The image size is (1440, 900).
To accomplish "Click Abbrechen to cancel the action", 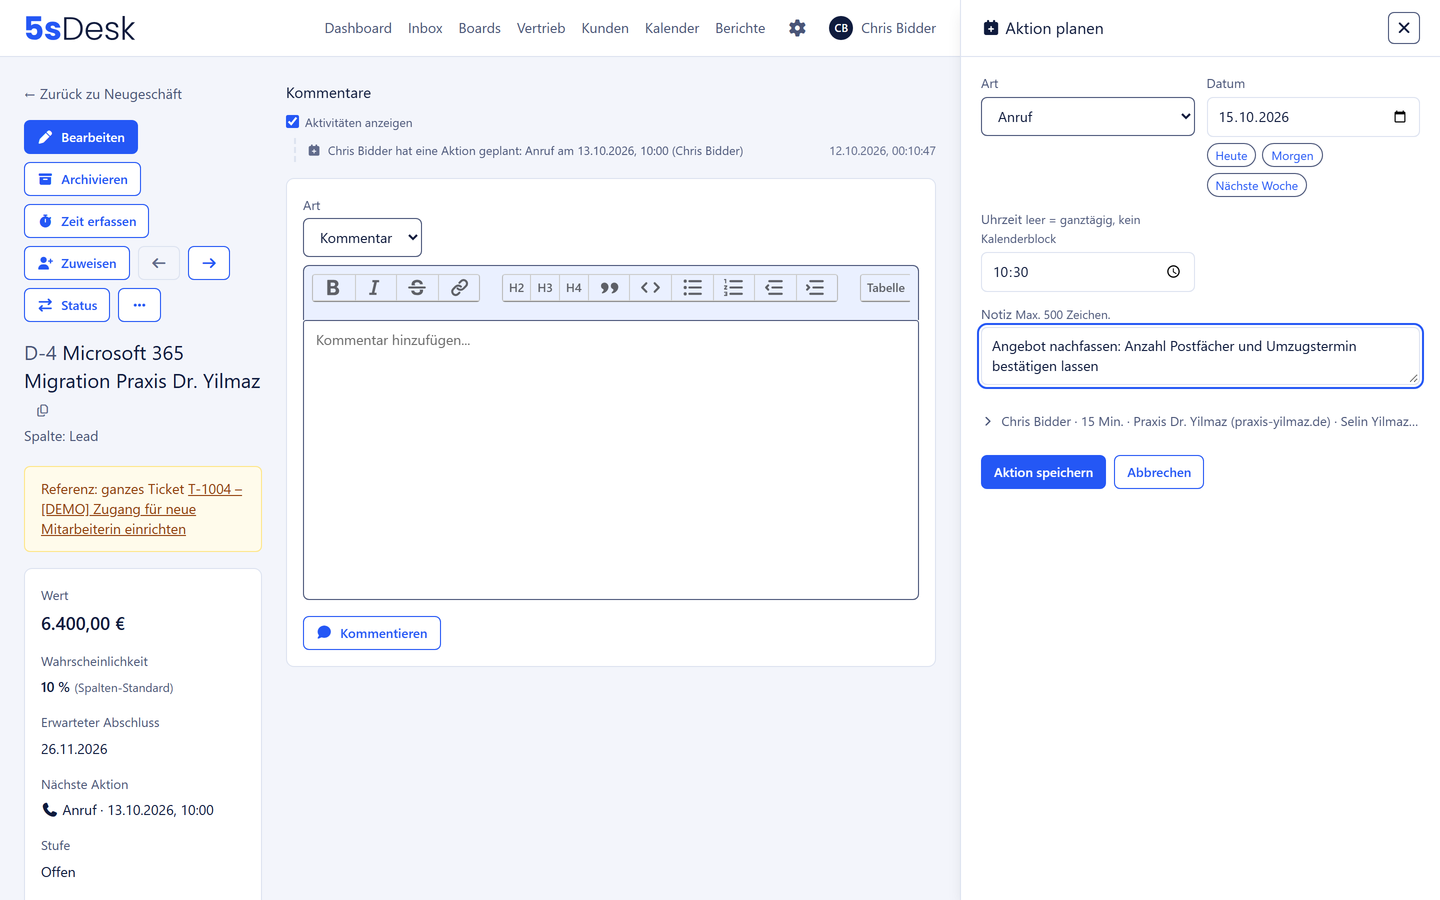I will [1159, 472].
